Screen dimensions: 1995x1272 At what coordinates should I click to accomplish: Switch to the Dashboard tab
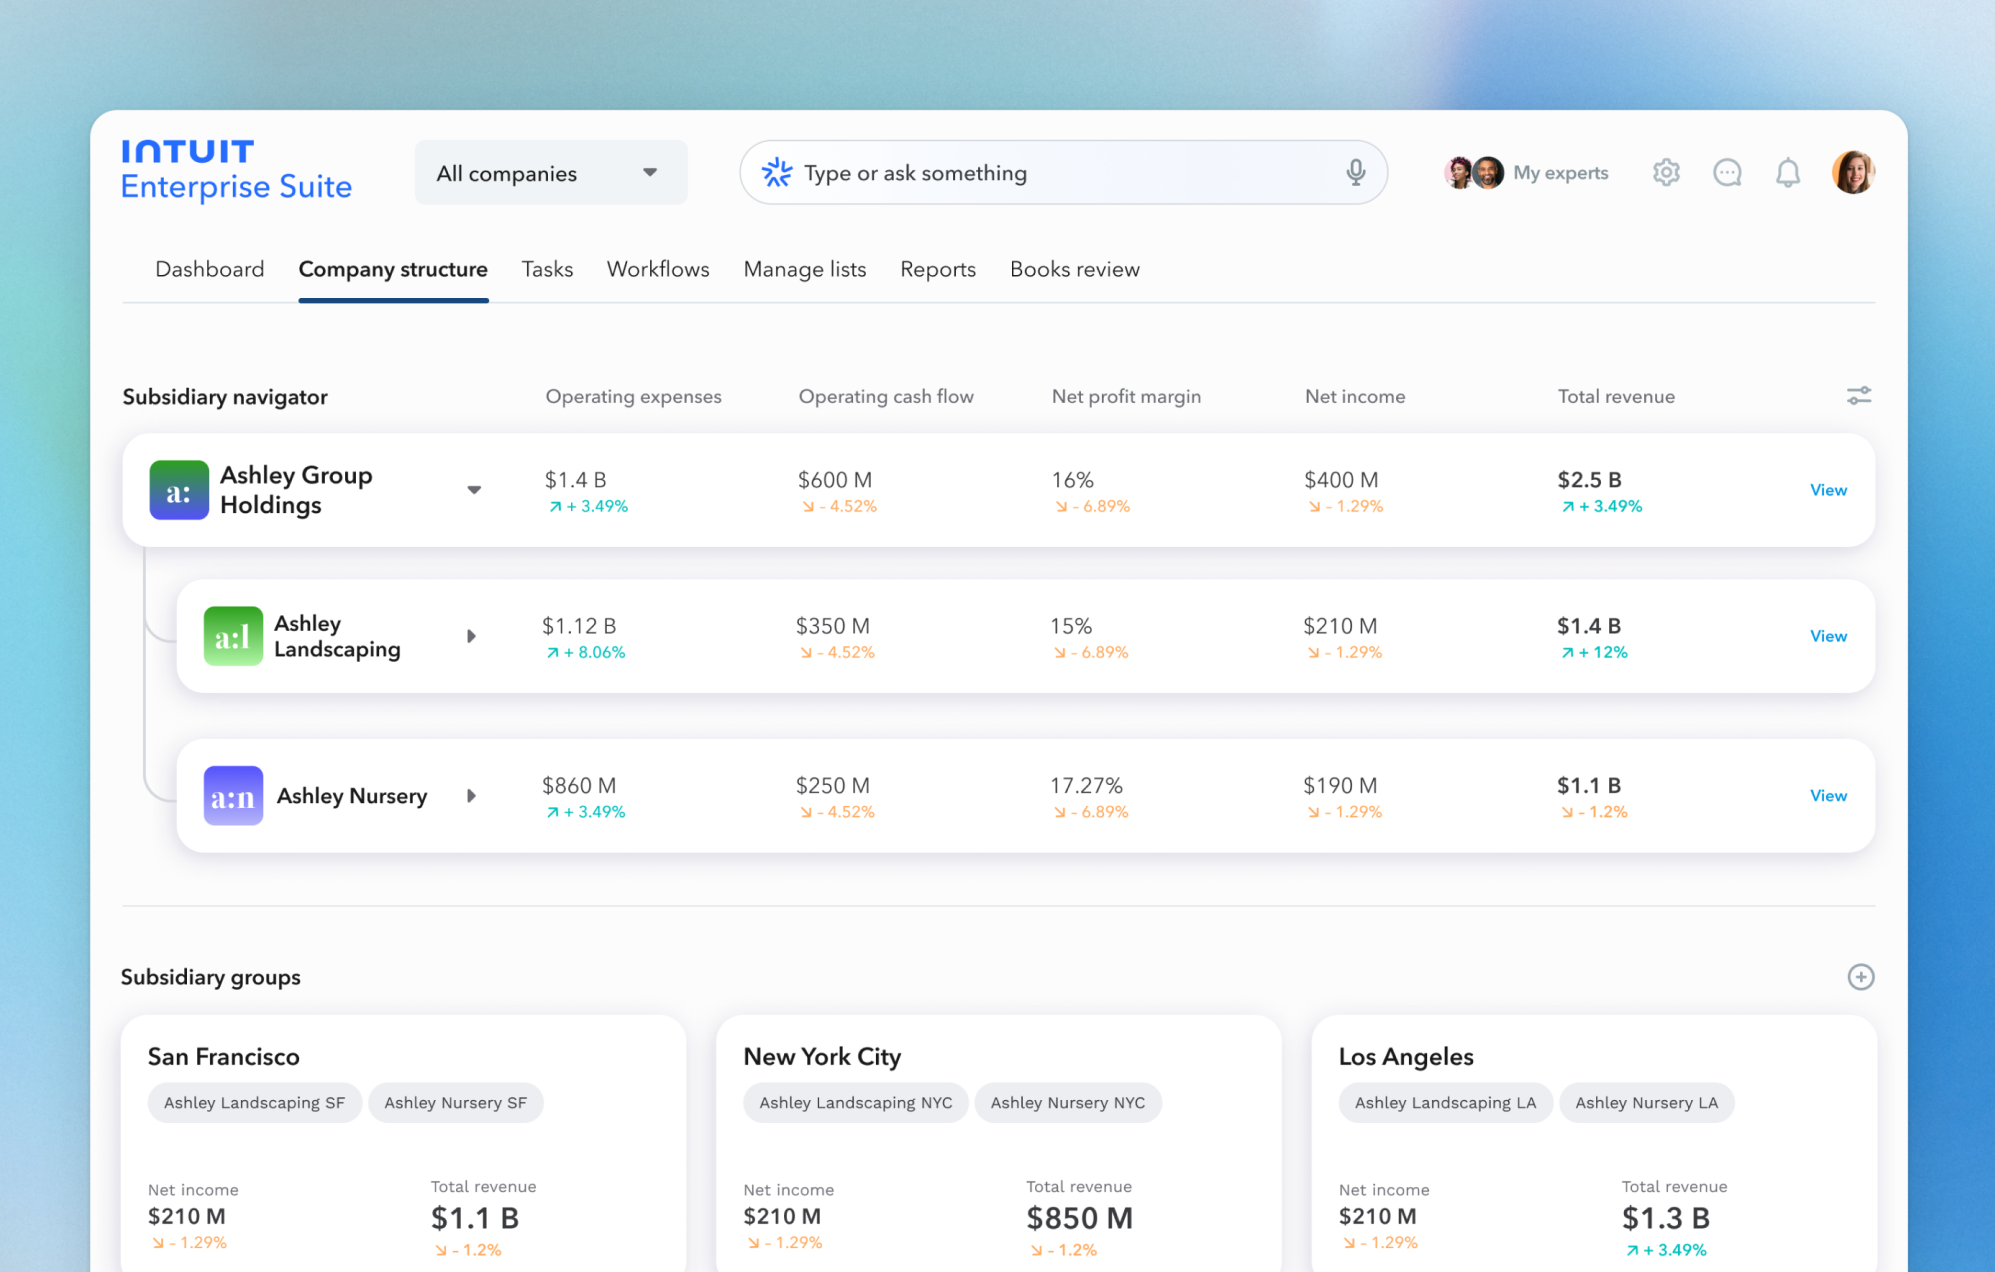[209, 269]
